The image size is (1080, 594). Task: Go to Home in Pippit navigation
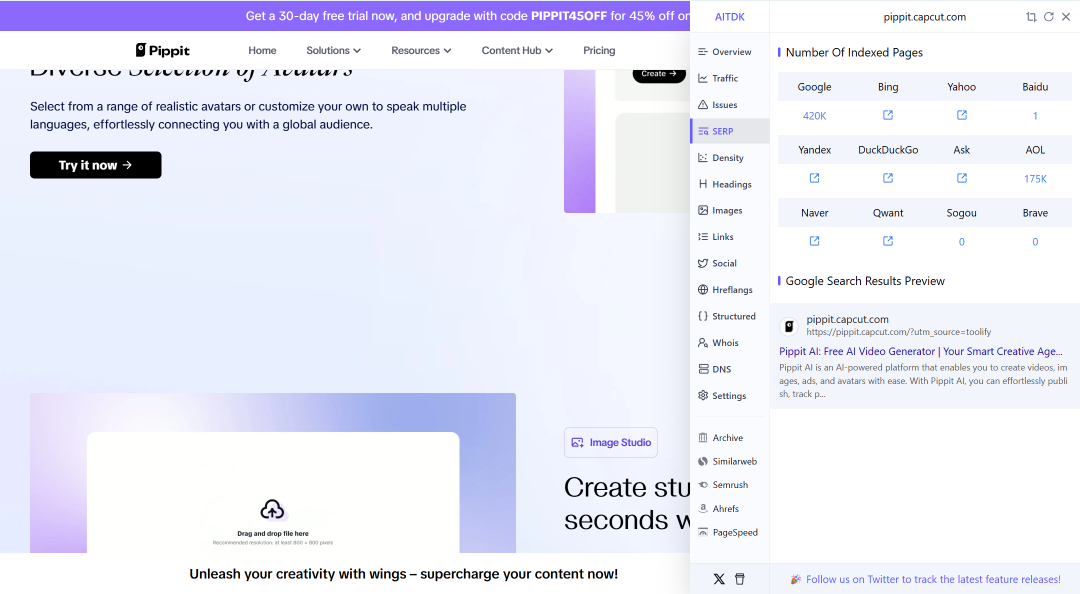[262, 50]
